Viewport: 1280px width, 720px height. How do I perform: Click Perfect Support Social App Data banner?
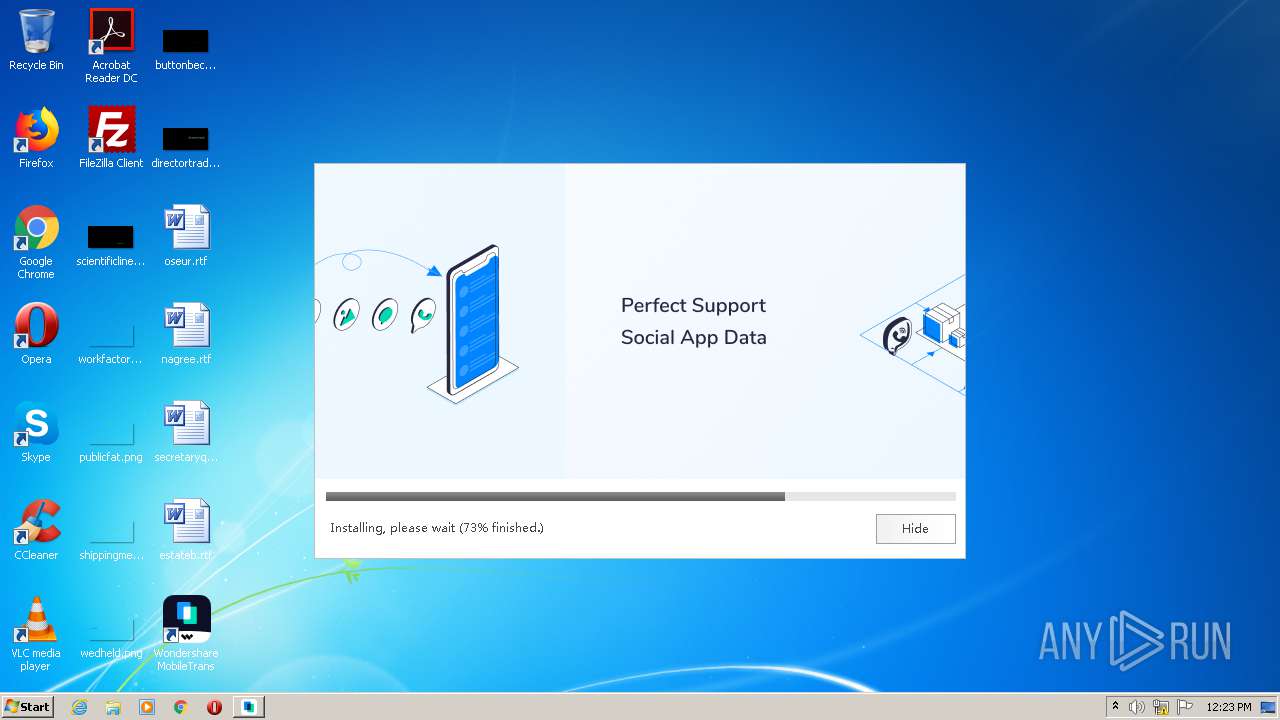coord(693,321)
